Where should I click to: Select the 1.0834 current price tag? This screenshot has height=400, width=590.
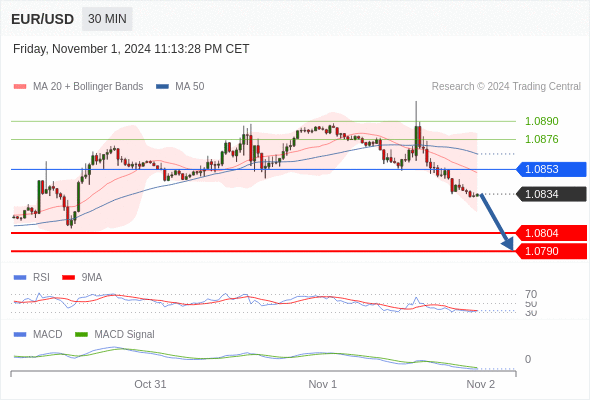(x=551, y=194)
